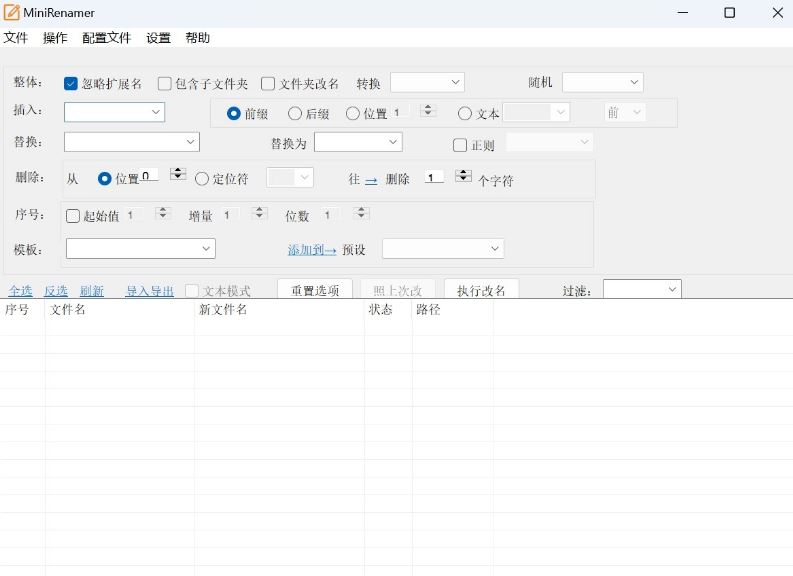Viewport: 793px width, 576px height.
Task: Click the delete 位置 number stepper
Action: pos(178,174)
